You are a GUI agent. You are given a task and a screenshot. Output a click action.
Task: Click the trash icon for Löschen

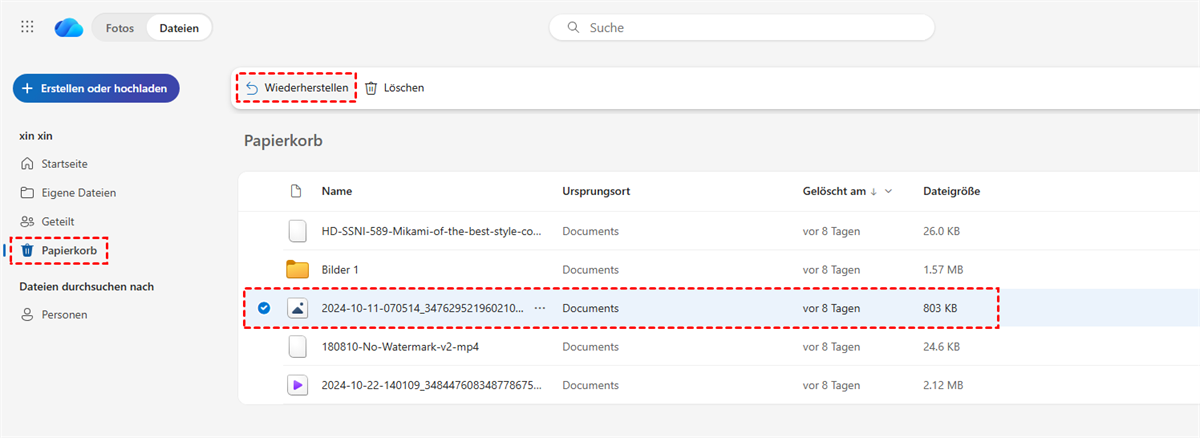(x=371, y=88)
